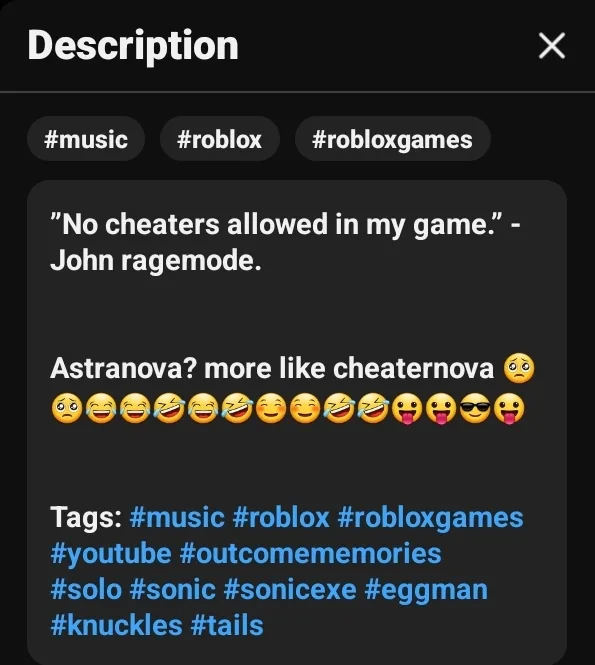595x665 pixels.
Task: Click the sunglasses emoji in the description
Action: 475,408
